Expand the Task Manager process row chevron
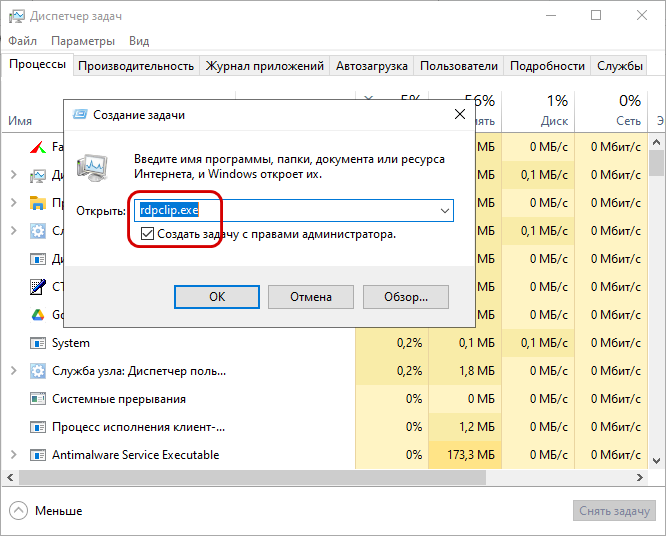The image size is (666, 536). 14,175
